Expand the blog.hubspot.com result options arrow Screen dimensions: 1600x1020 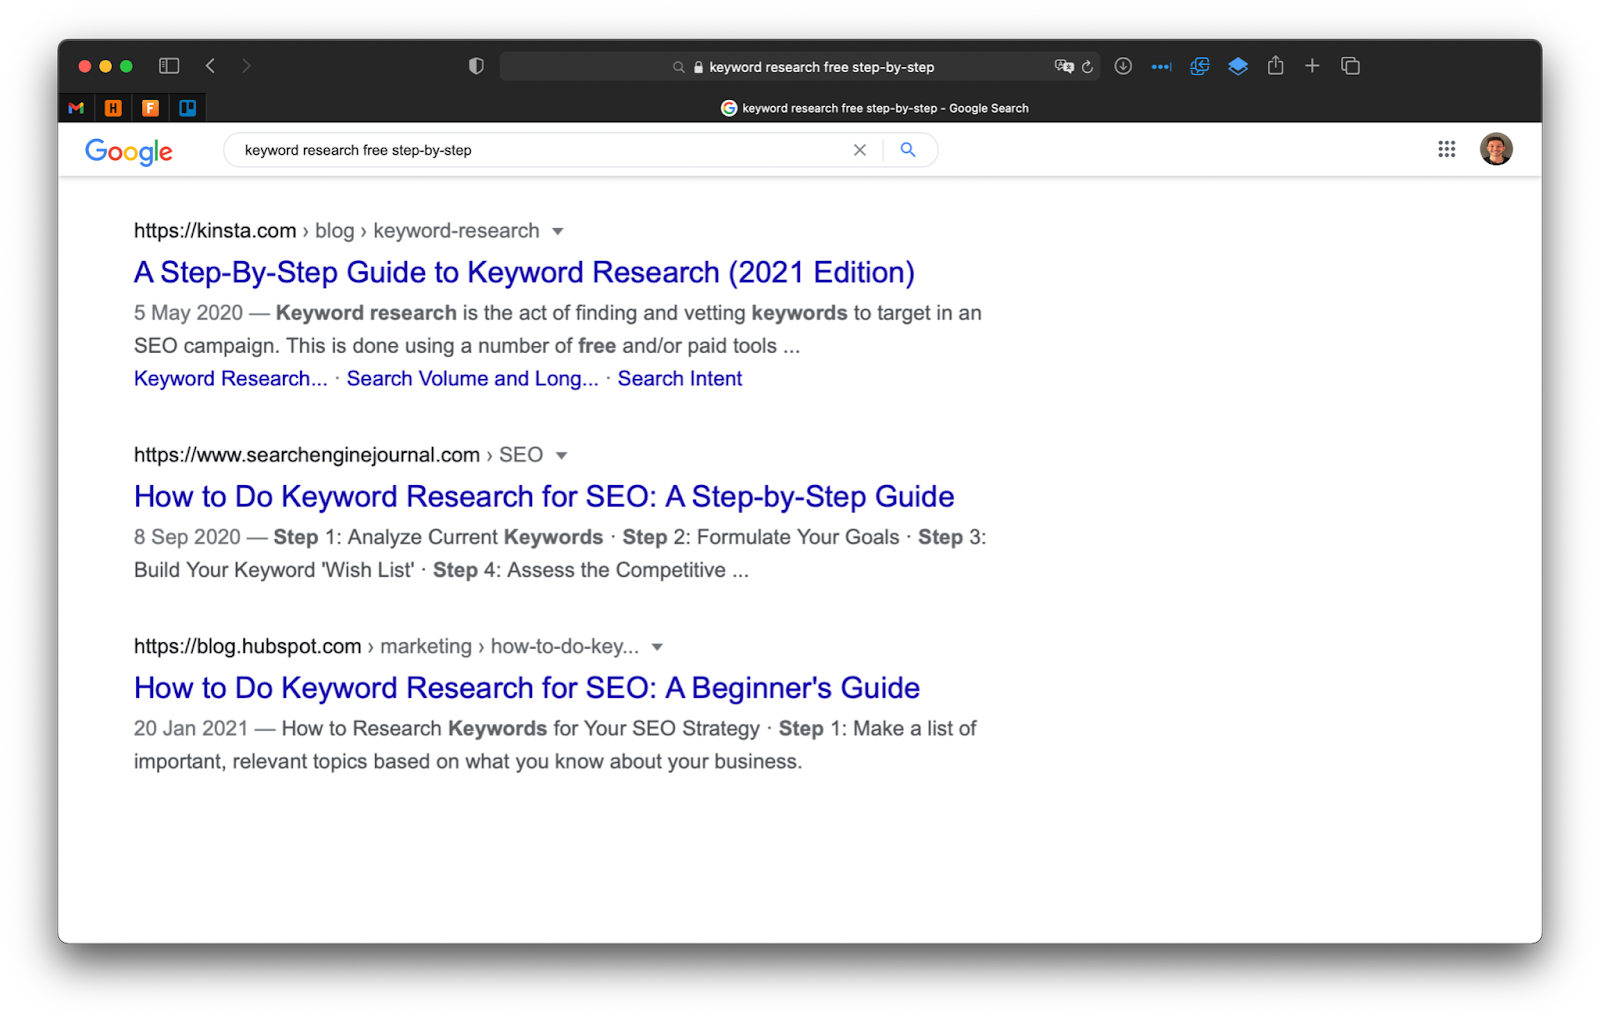tap(657, 647)
